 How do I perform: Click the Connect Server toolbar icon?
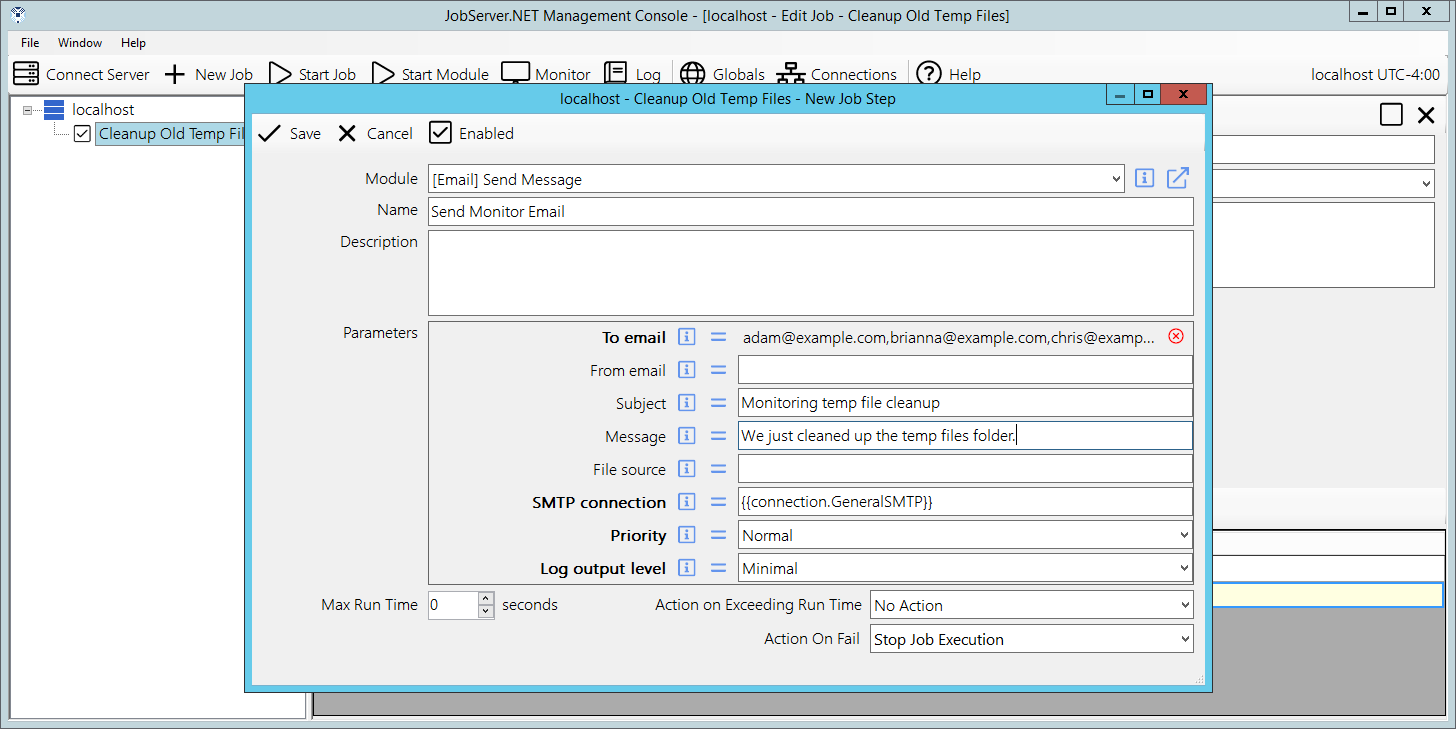tap(27, 74)
